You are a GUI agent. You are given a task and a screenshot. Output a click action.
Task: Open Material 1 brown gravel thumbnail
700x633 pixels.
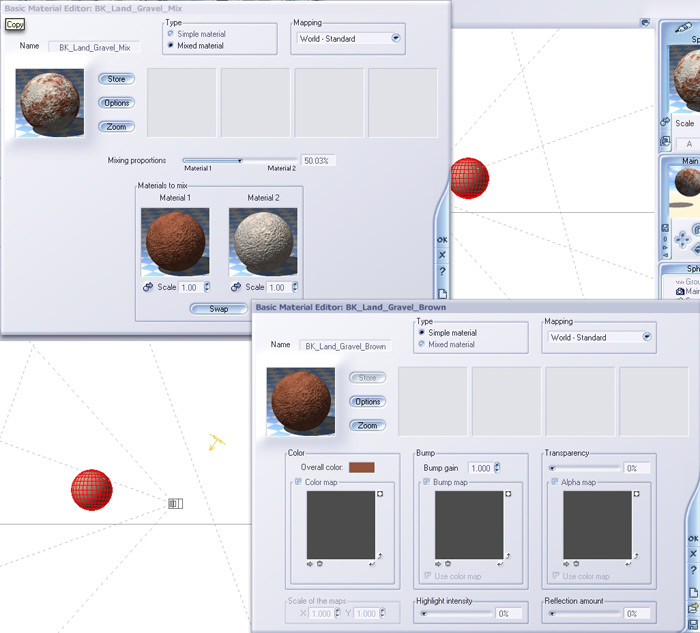click(175, 242)
